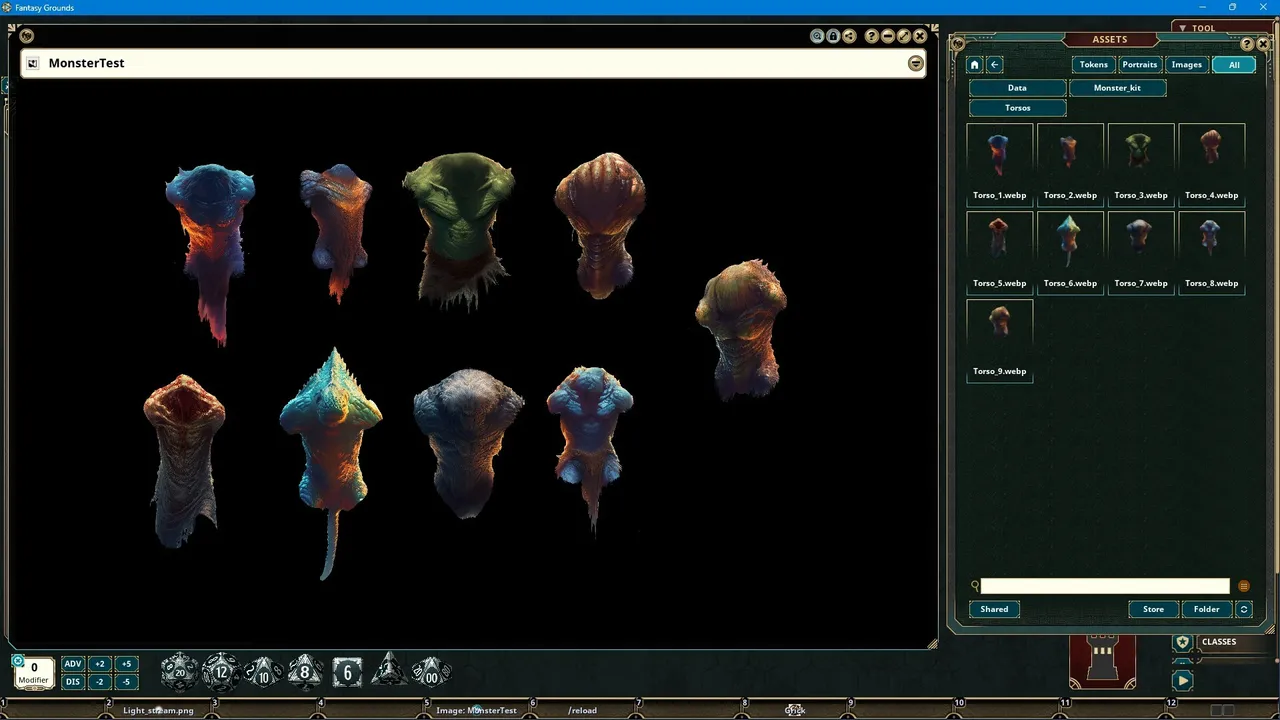Filter assets by Portraits
The width and height of the screenshot is (1280, 720).
click(x=1140, y=64)
